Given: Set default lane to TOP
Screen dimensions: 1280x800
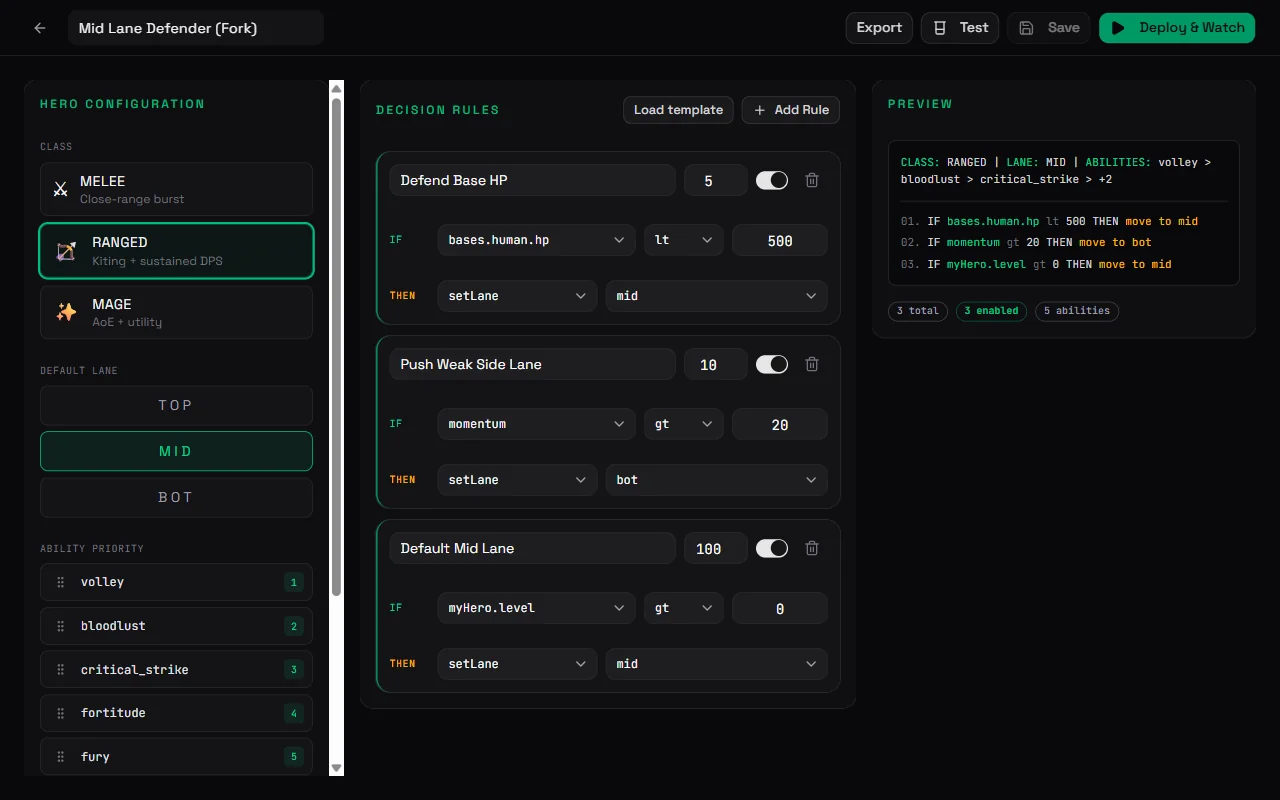Looking at the screenshot, I should click(x=176, y=405).
